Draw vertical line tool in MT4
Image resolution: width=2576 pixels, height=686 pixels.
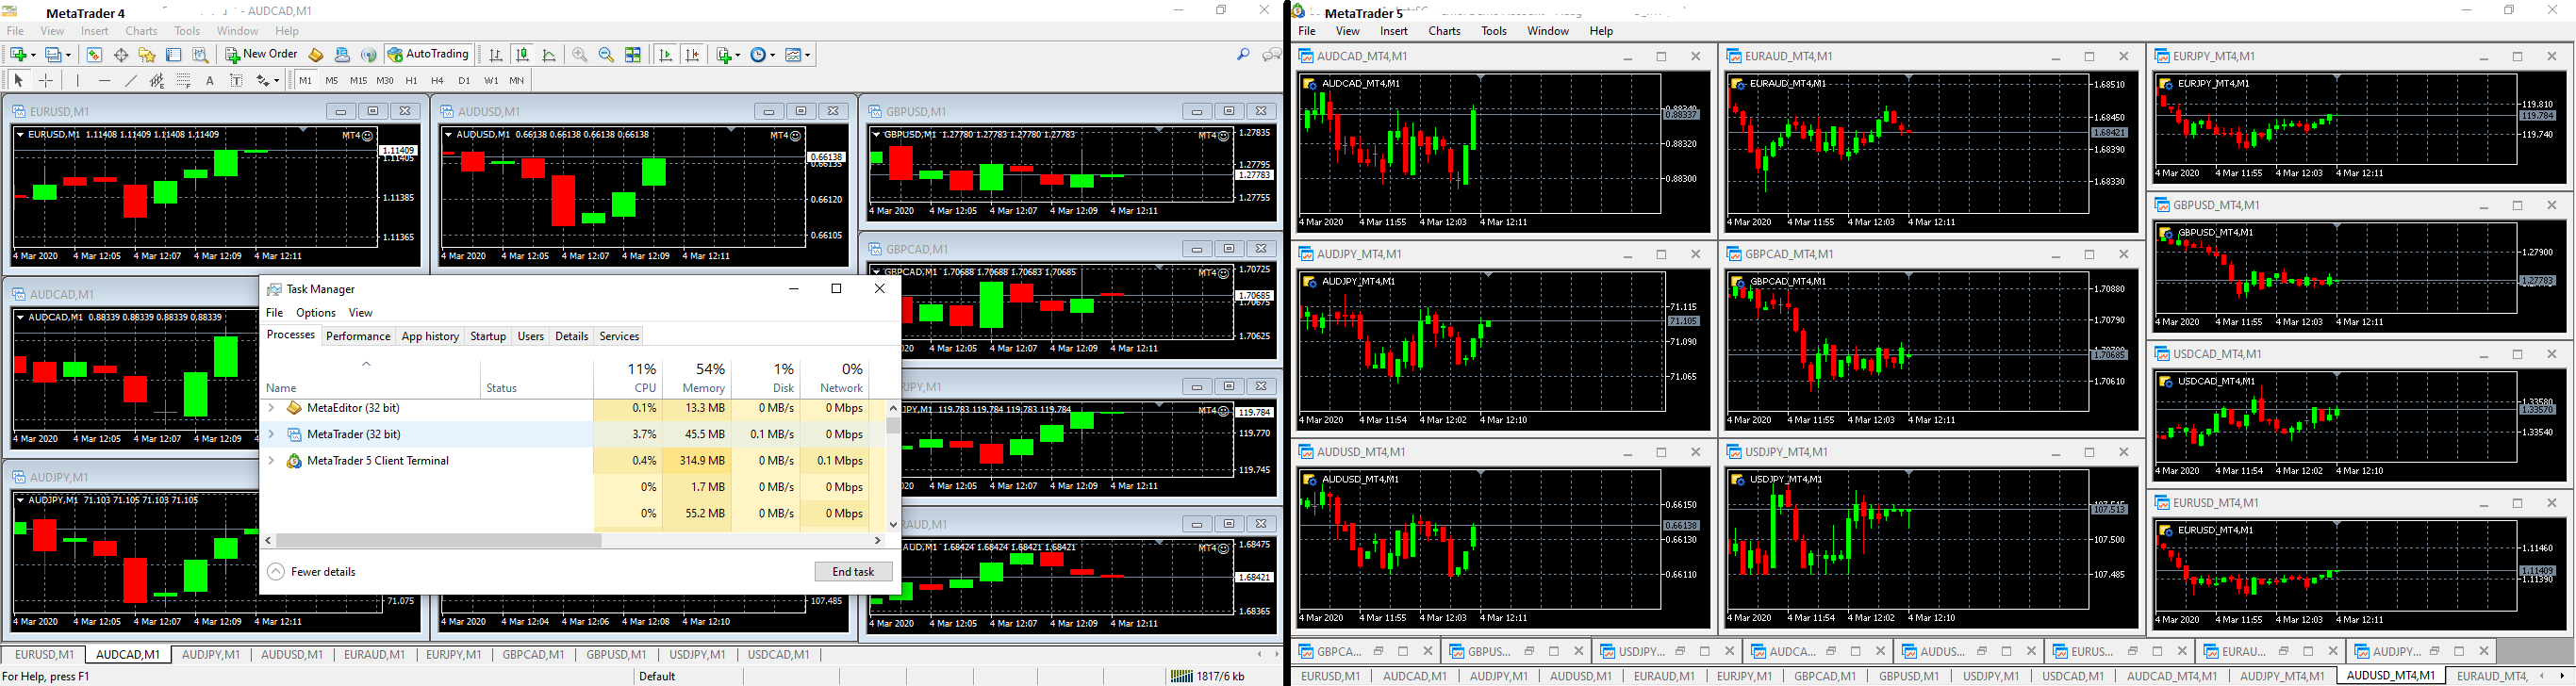[77, 81]
